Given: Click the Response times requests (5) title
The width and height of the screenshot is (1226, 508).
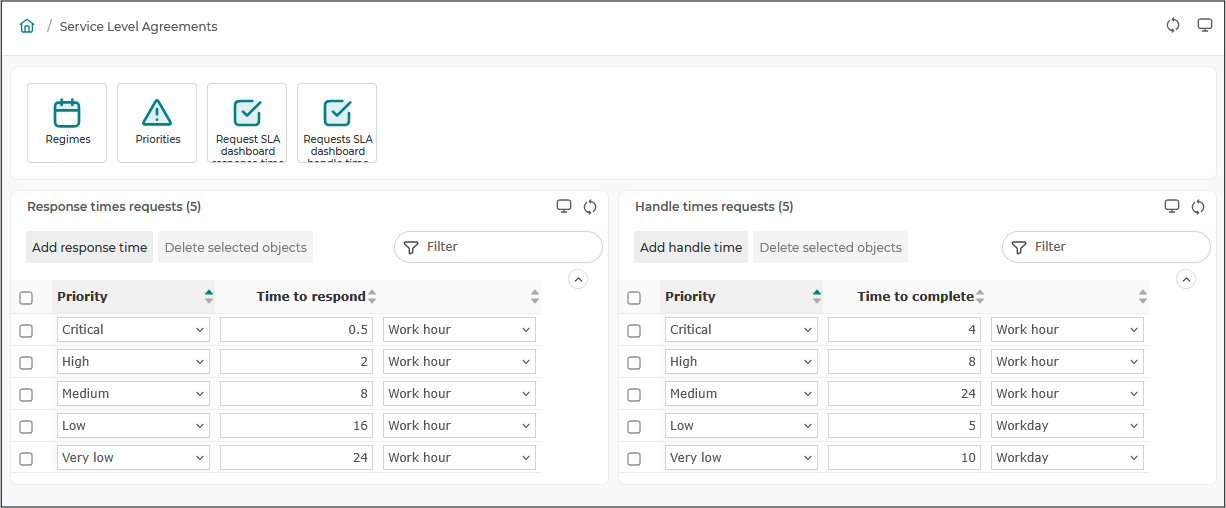Looking at the screenshot, I should 114,207.
